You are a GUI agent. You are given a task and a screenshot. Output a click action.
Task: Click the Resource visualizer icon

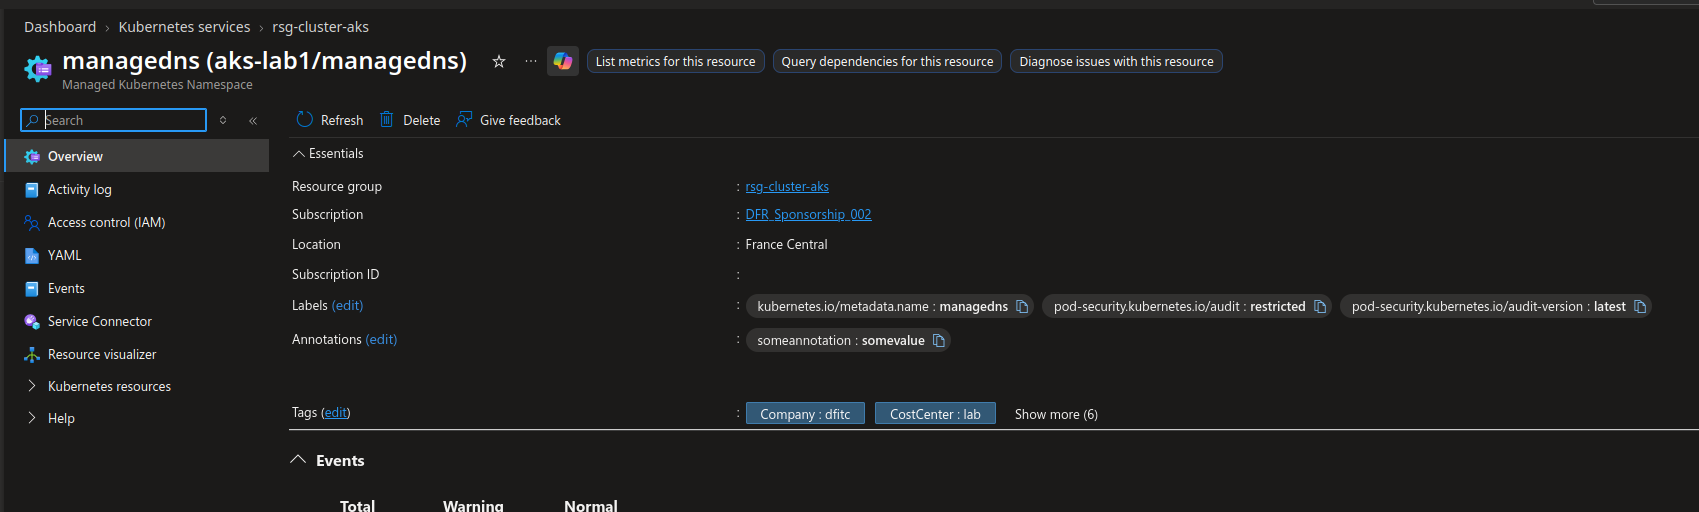[32, 354]
